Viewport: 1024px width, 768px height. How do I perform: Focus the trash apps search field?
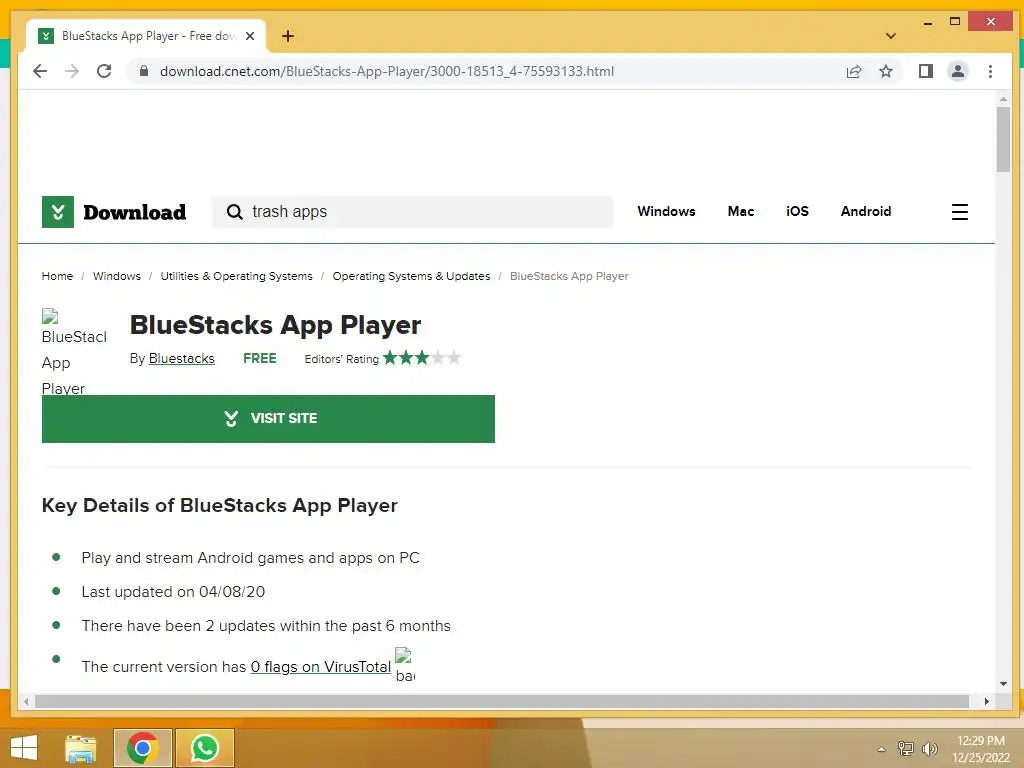coord(411,212)
